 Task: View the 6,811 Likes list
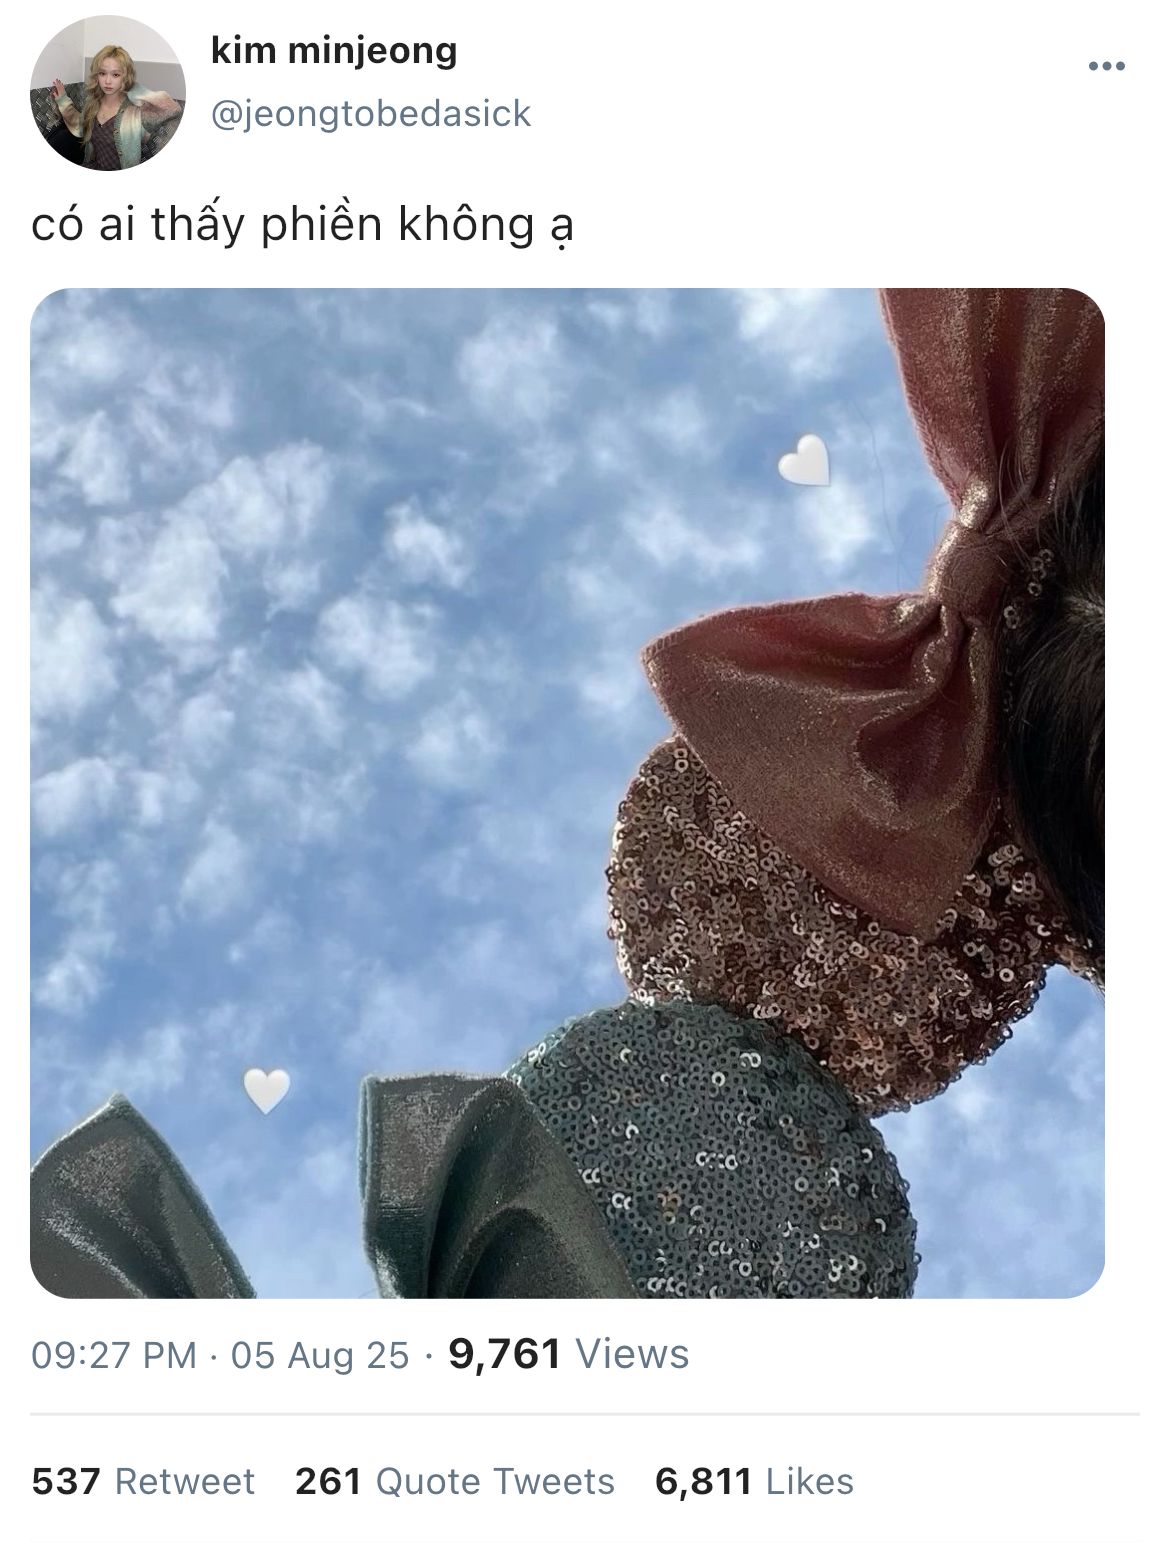pos(755,1481)
